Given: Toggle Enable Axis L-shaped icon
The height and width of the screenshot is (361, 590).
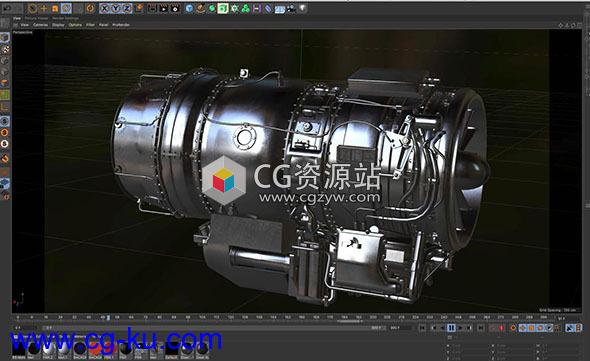Looking at the screenshot, I should coord(5,108).
